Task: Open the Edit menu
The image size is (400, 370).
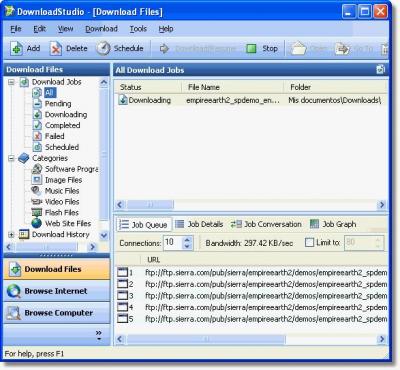Action: (x=40, y=29)
